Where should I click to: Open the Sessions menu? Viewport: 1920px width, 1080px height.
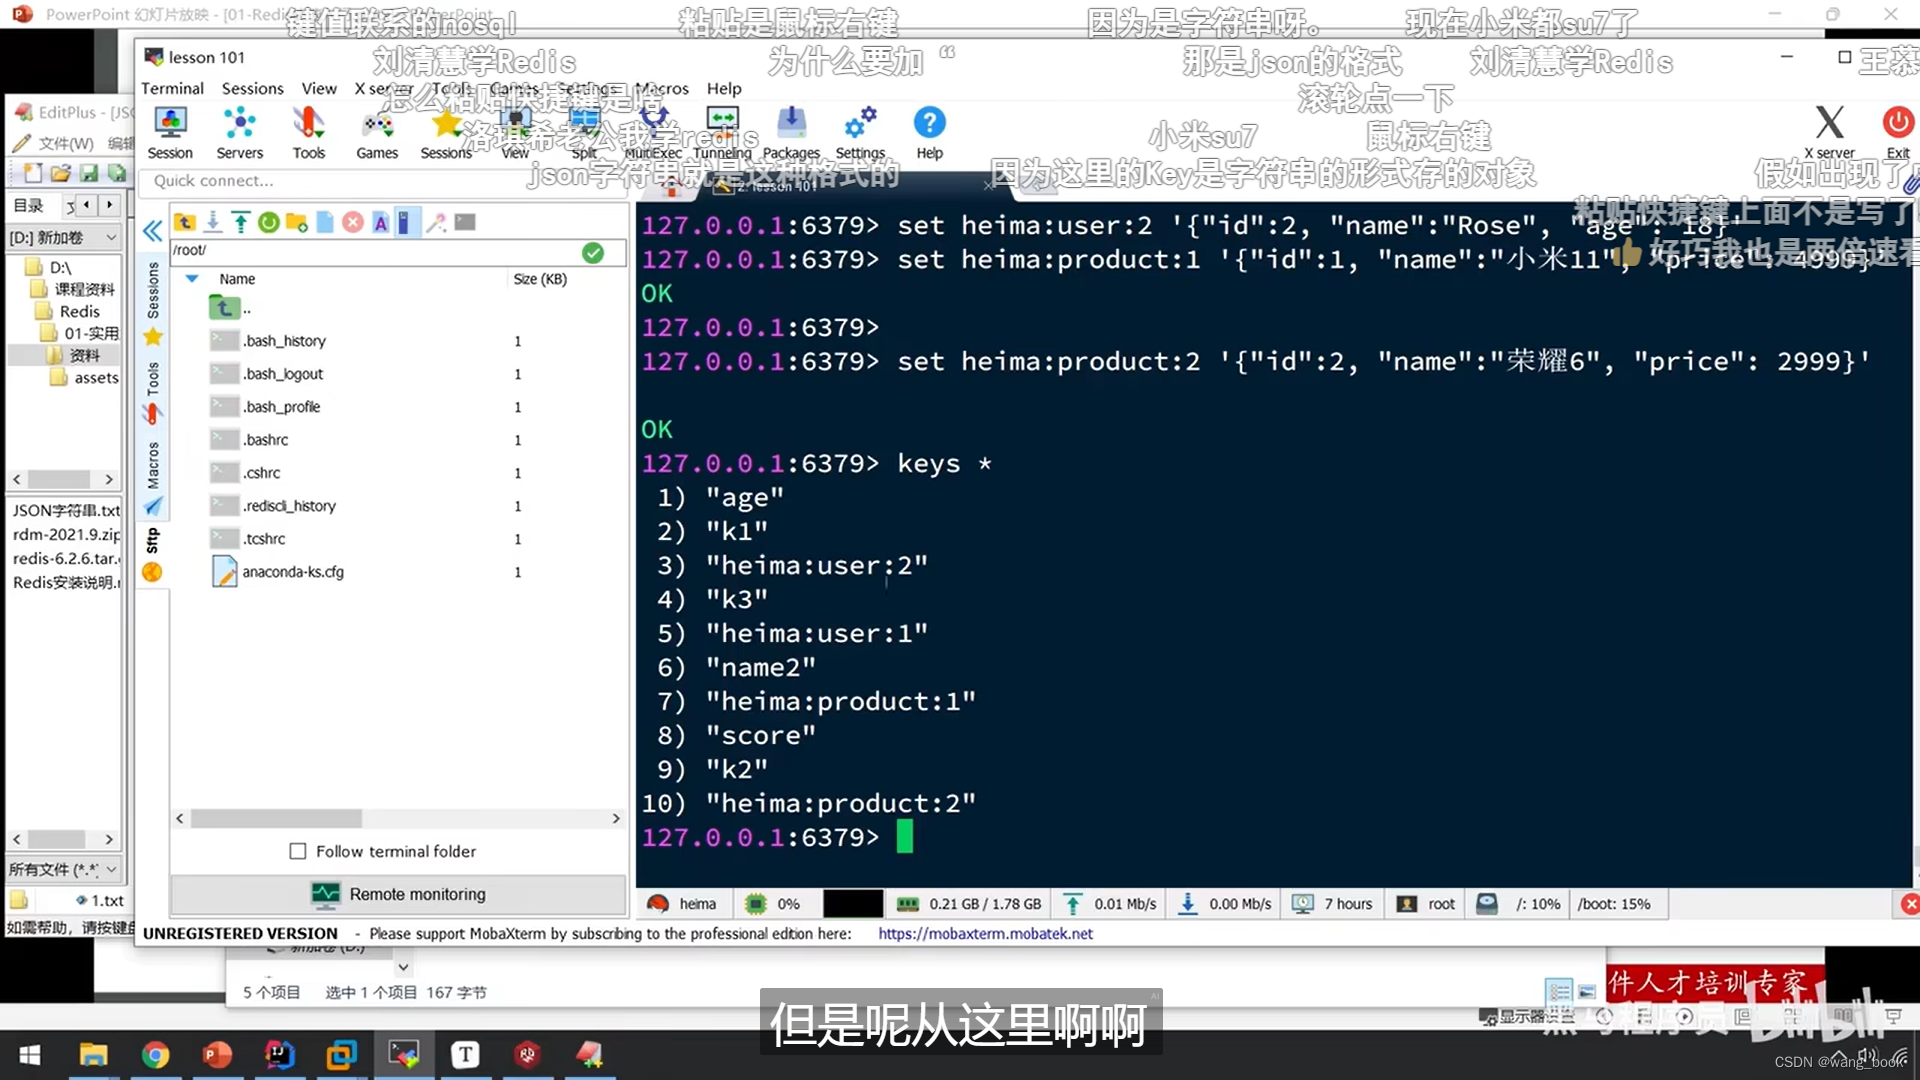pos(252,88)
